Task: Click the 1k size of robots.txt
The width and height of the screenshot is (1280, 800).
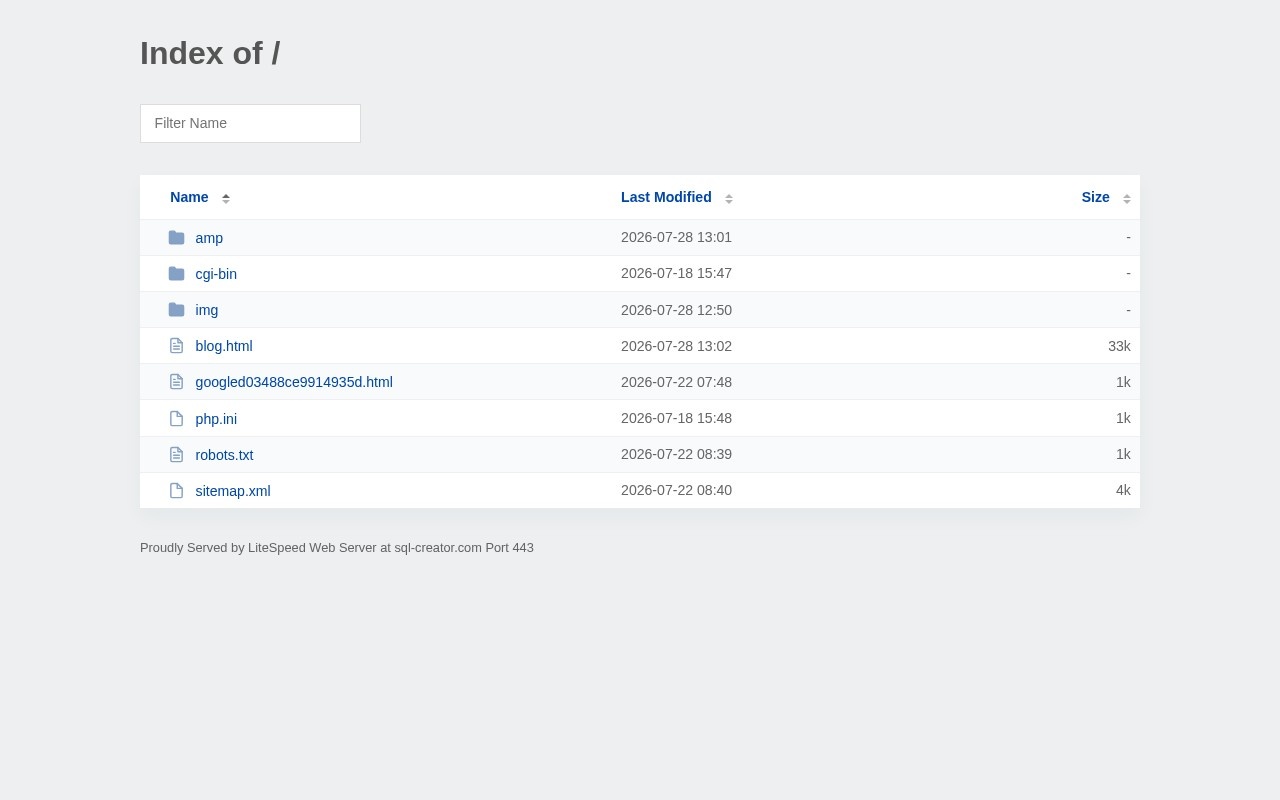Action: [1123, 454]
